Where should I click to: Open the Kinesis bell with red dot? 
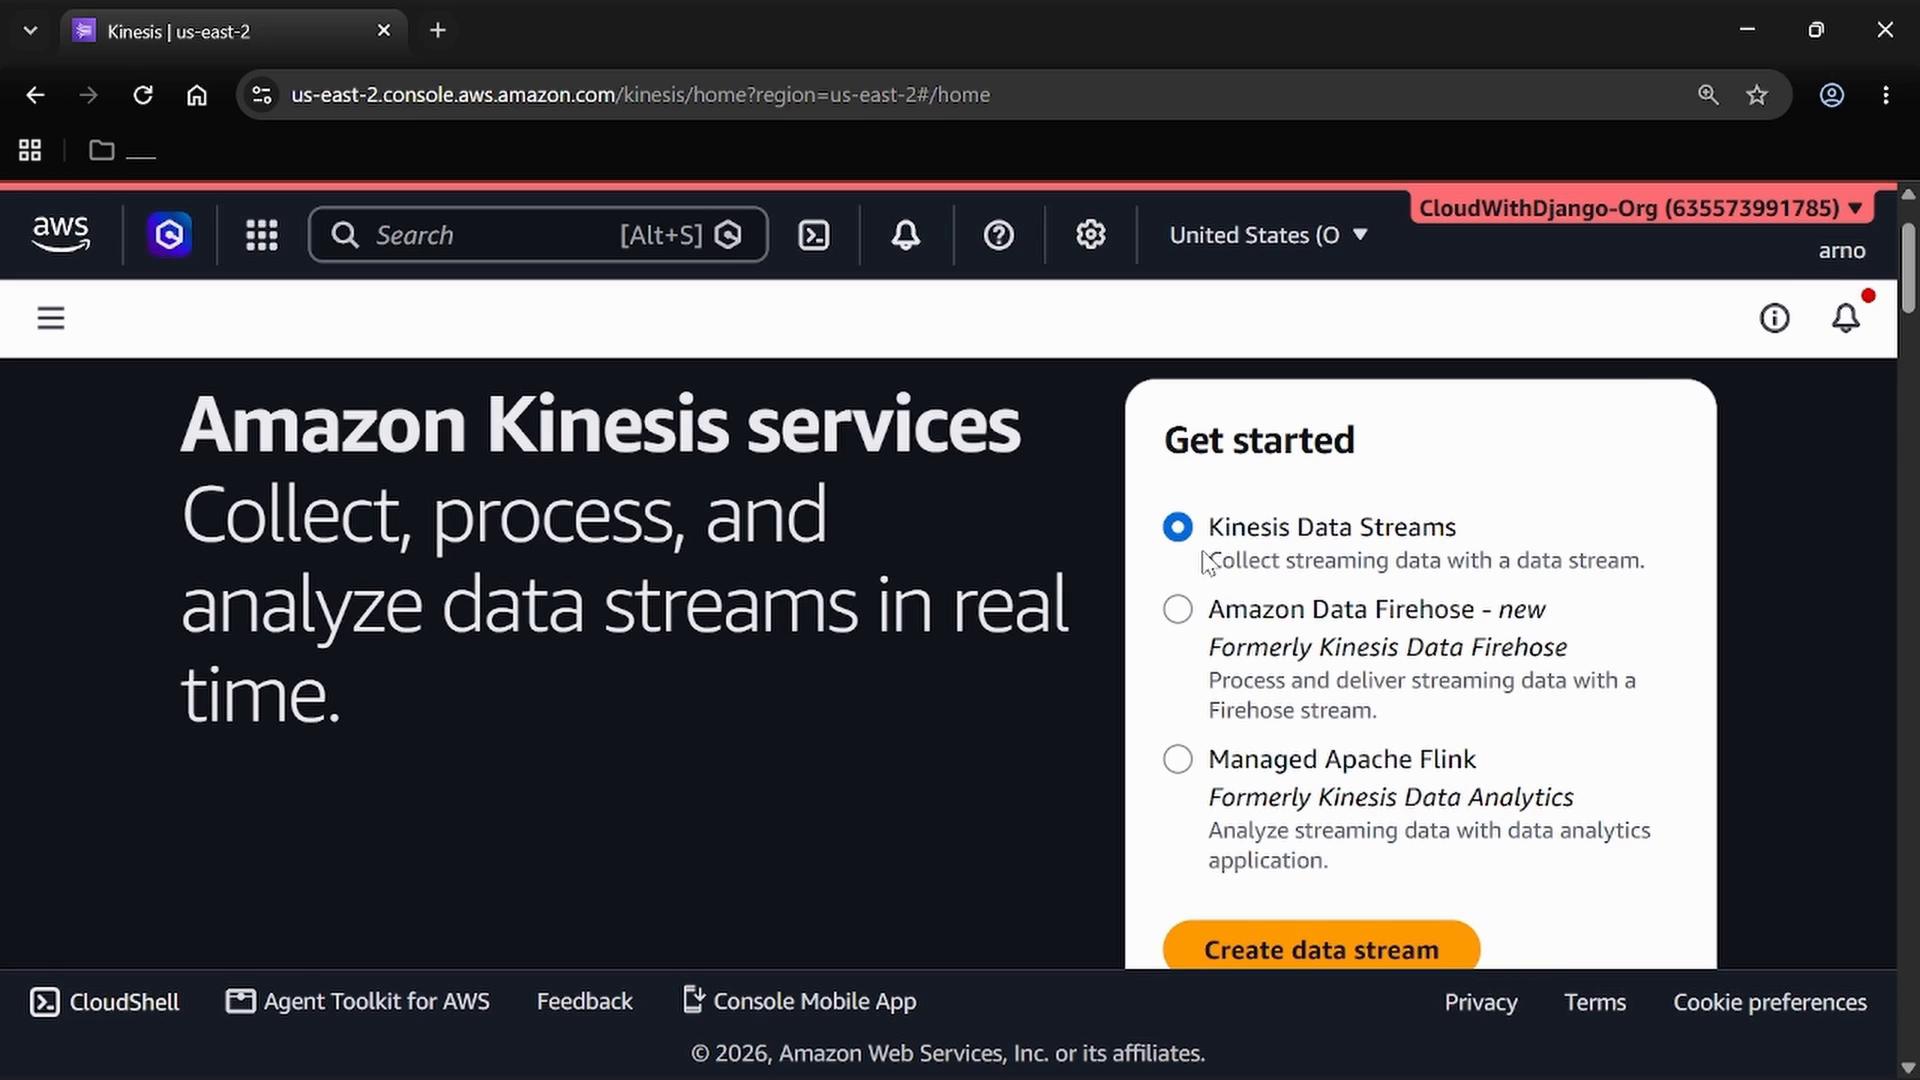click(1846, 317)
